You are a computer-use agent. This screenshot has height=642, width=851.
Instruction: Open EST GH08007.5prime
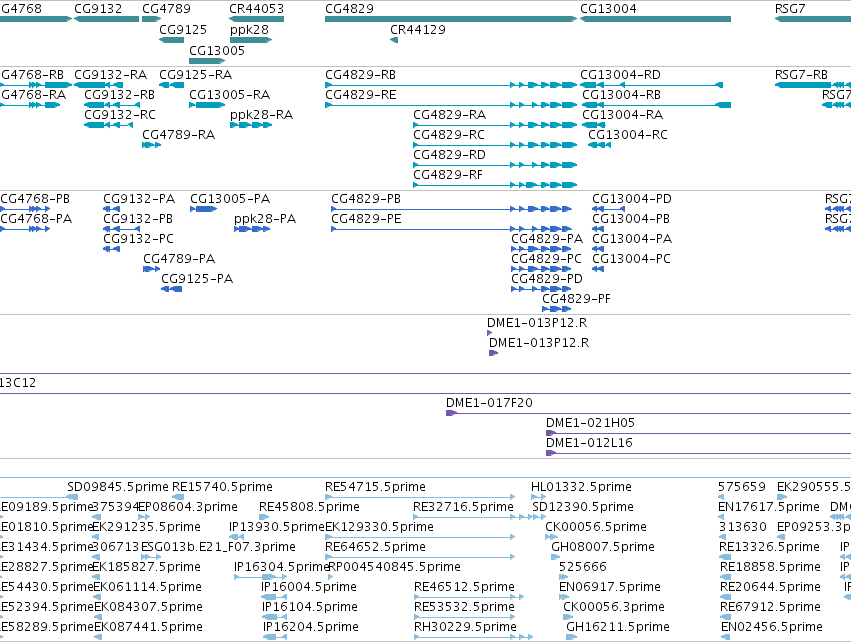coord(602,547)
